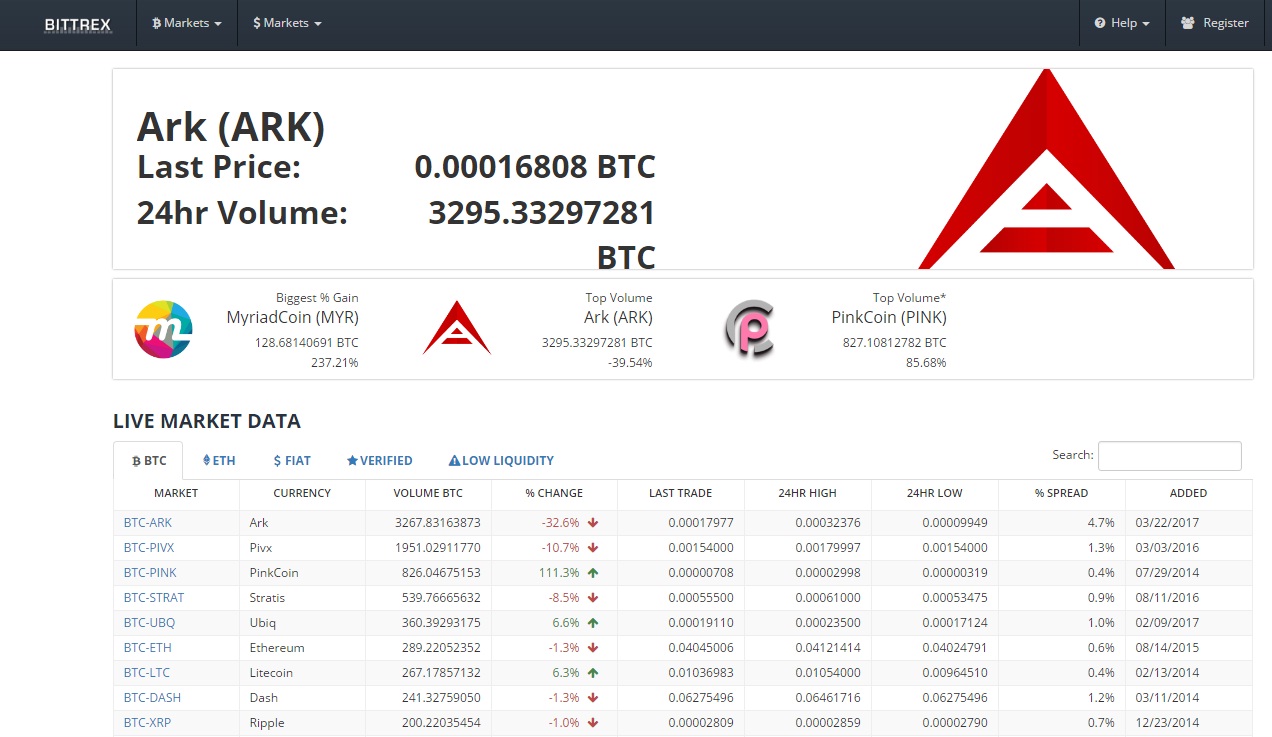Click the green up arrow in PinkCoin row
The width and height of the screenshot is (1272, 737).
tap(593, 573)
